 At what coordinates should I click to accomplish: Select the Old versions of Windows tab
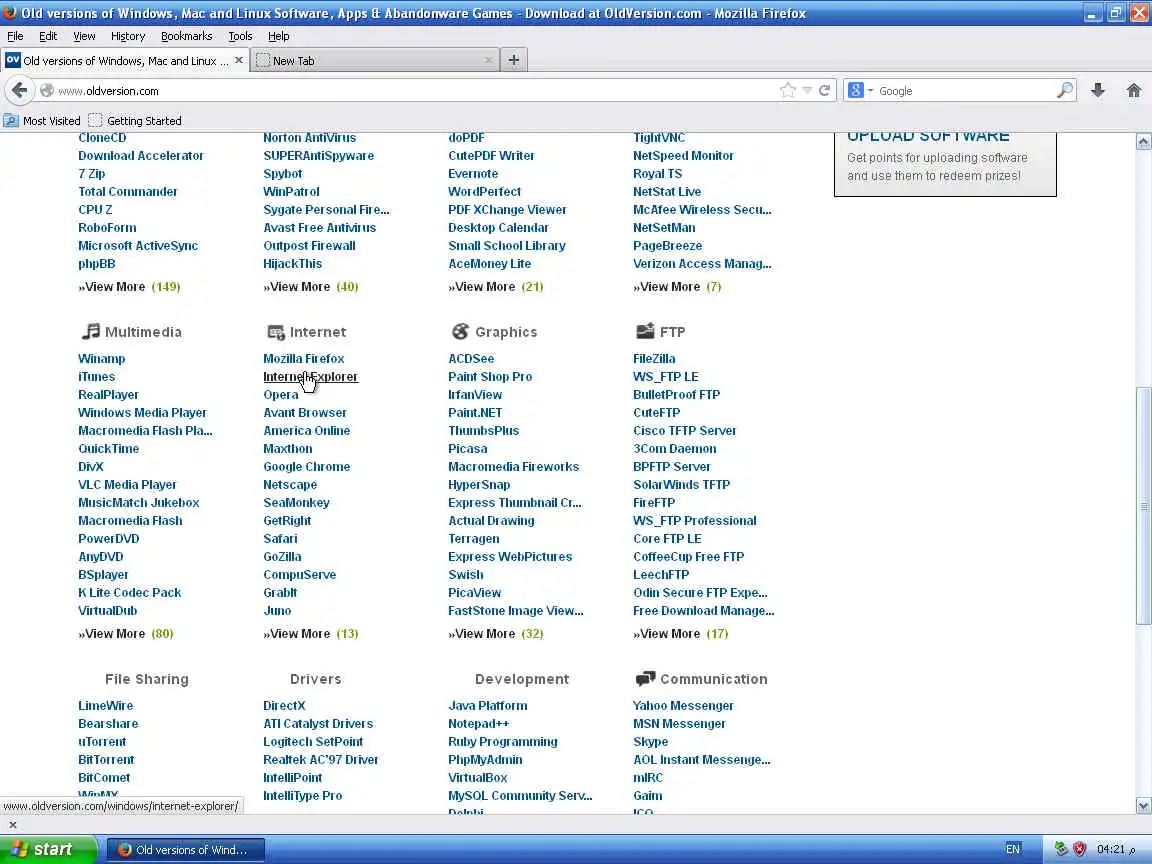point(125,60)
